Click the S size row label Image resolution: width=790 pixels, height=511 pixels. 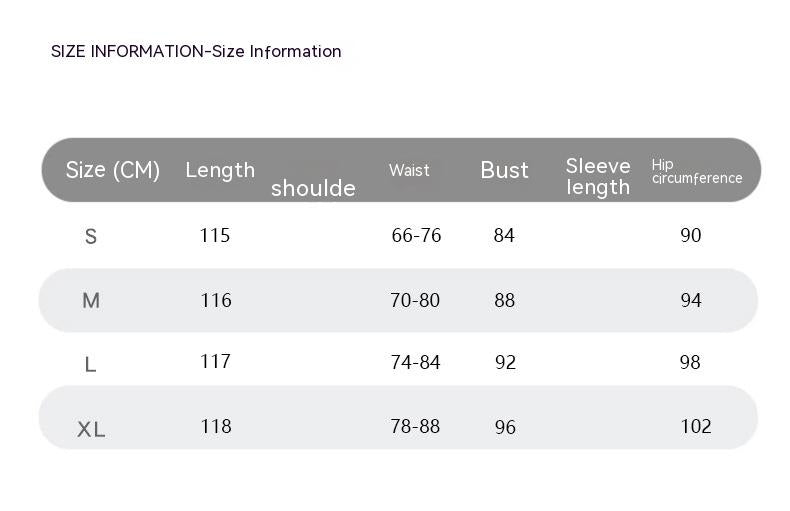point(91,236)
